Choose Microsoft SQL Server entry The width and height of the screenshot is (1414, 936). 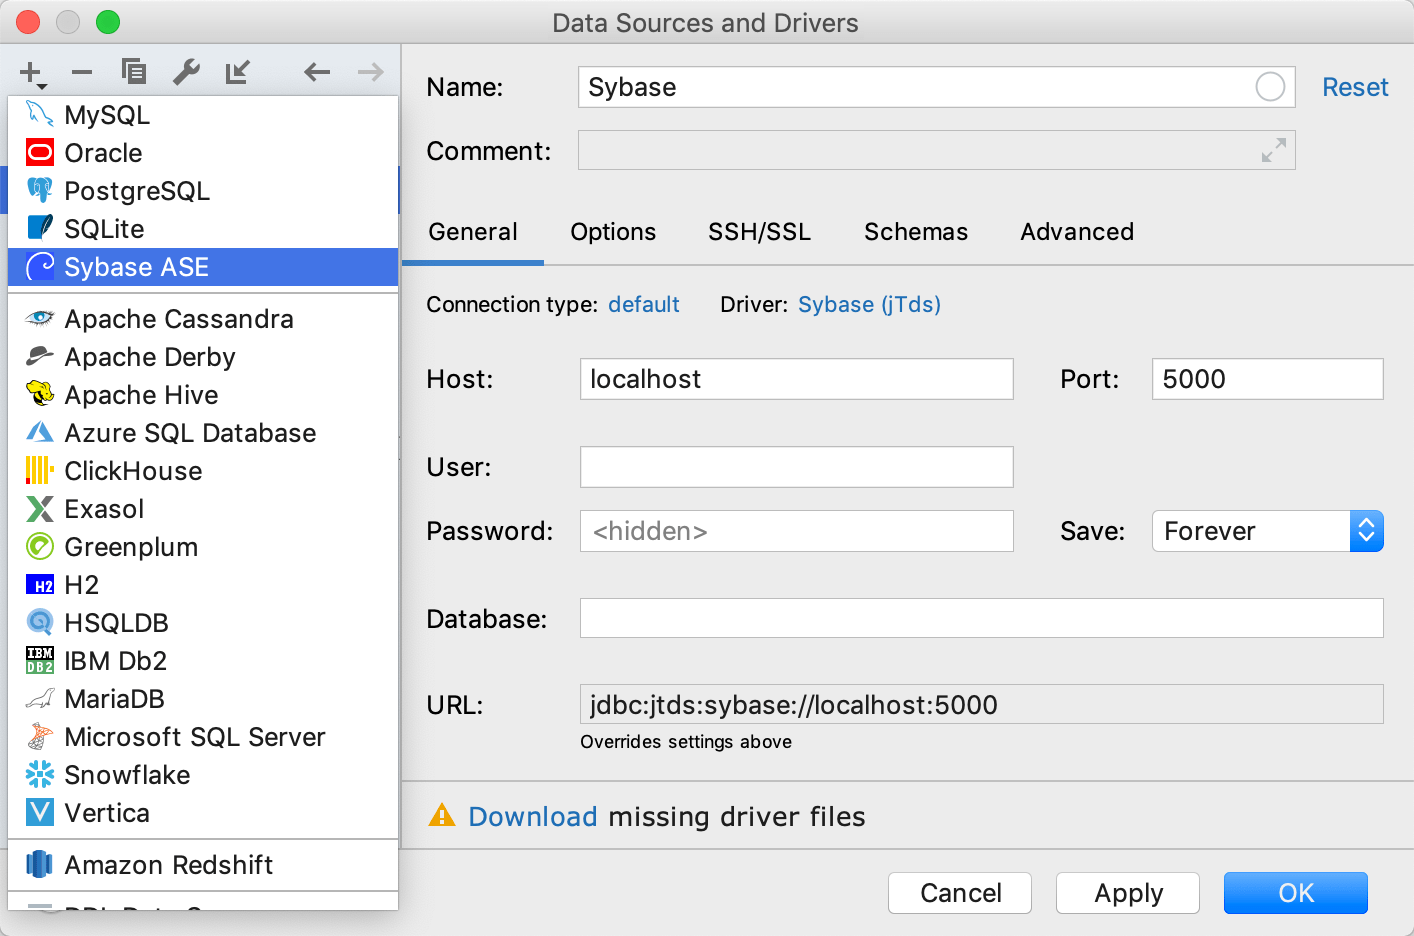click(203, 737)
